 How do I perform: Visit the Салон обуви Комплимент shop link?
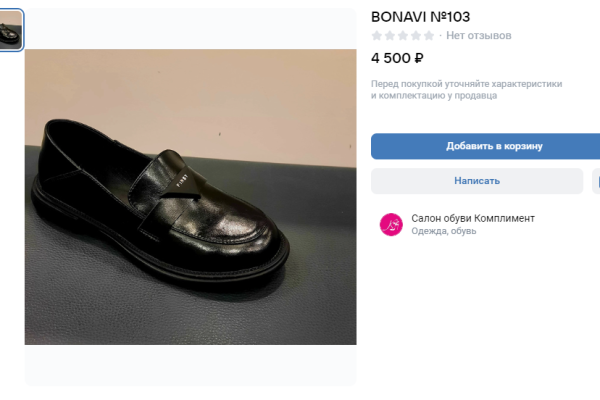point(473,218)
